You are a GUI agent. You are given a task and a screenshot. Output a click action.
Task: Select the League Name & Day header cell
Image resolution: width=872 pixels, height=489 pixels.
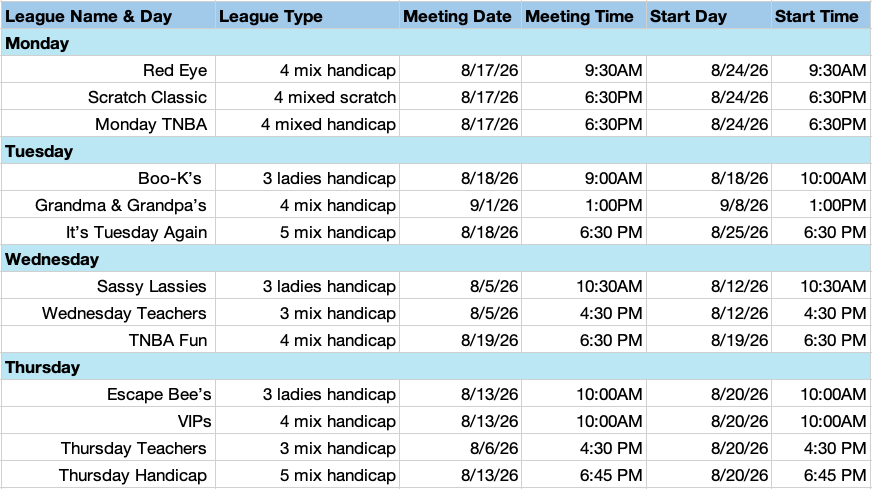108,16
